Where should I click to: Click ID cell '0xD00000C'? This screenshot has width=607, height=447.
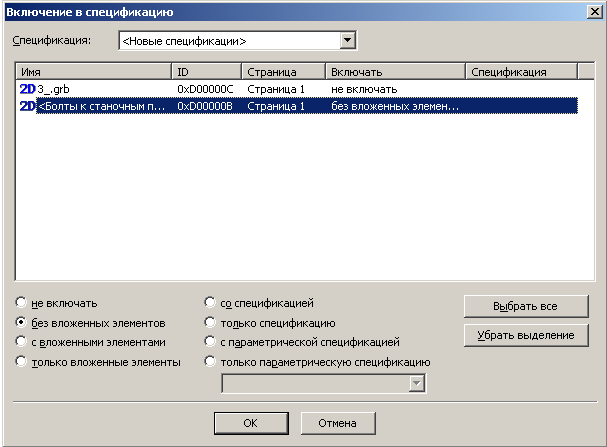[205, 89]
